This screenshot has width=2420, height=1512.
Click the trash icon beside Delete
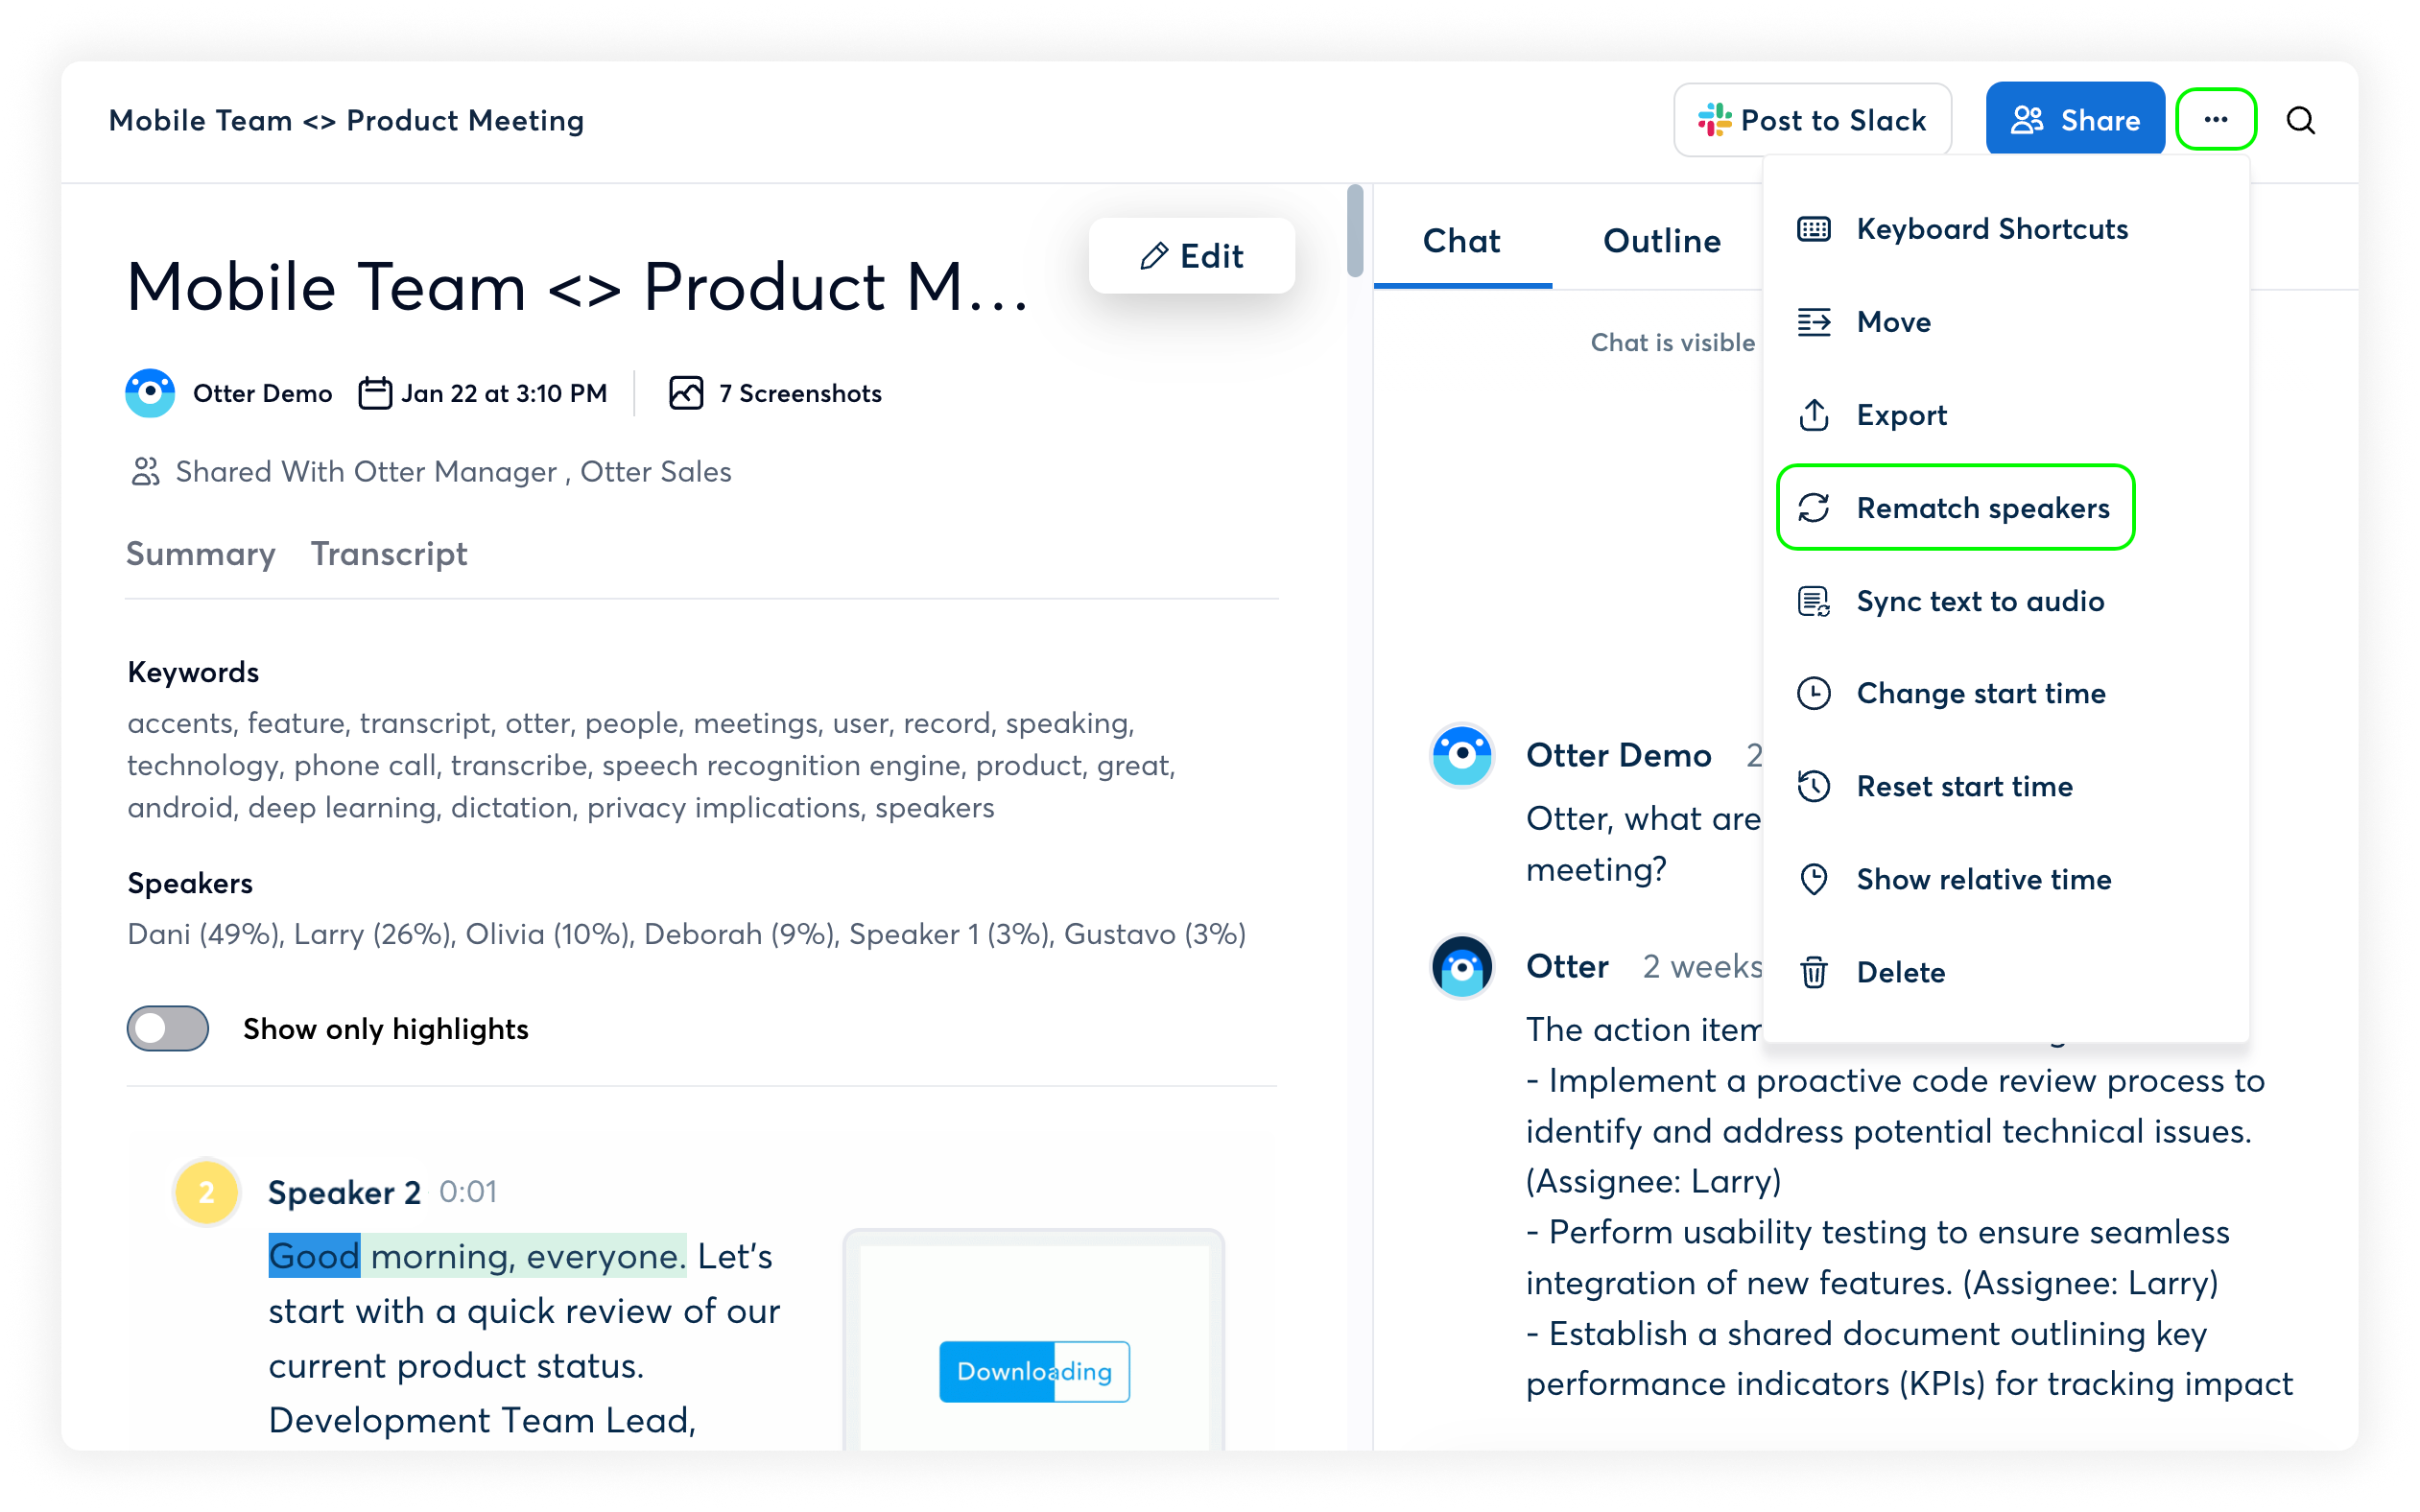click(x=1813, y=972)
